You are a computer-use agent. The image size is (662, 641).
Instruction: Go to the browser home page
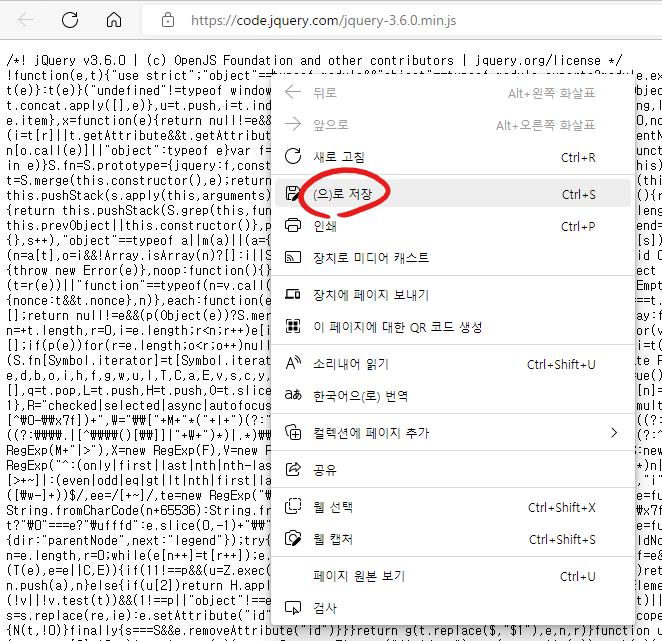pos(114,20)
